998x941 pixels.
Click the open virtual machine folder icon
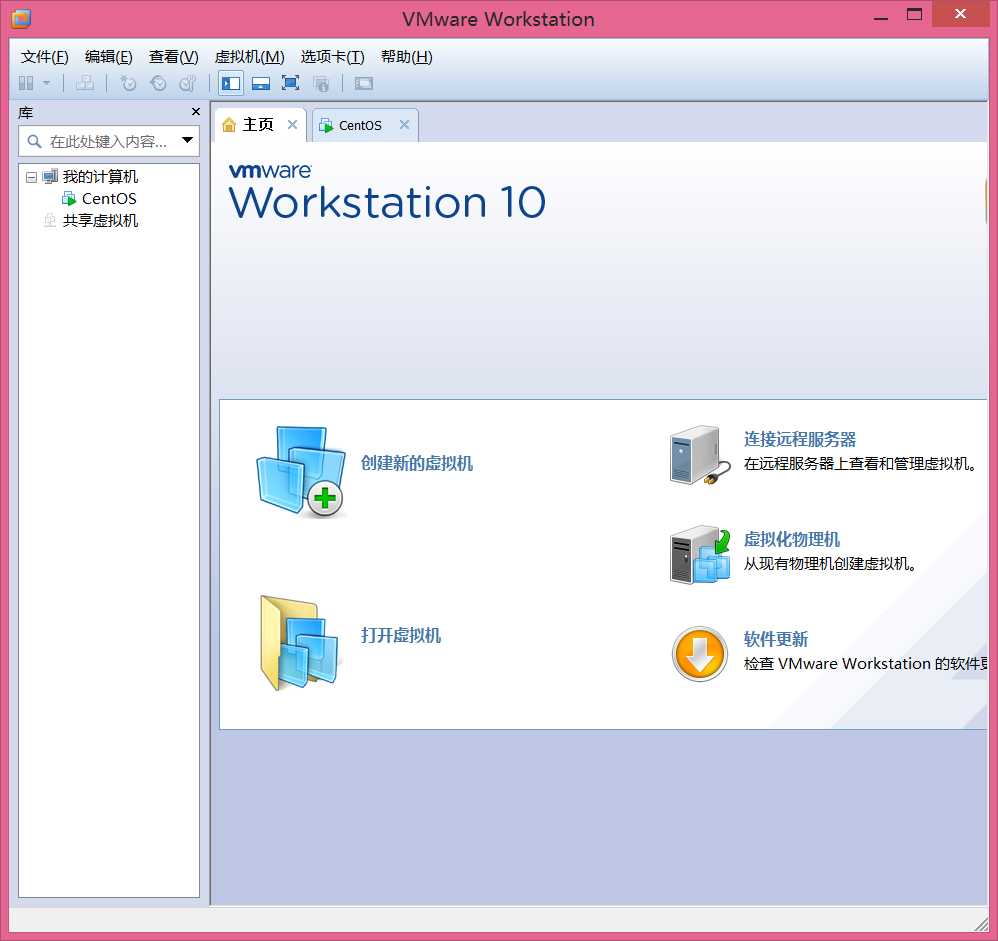coord(299,643)
